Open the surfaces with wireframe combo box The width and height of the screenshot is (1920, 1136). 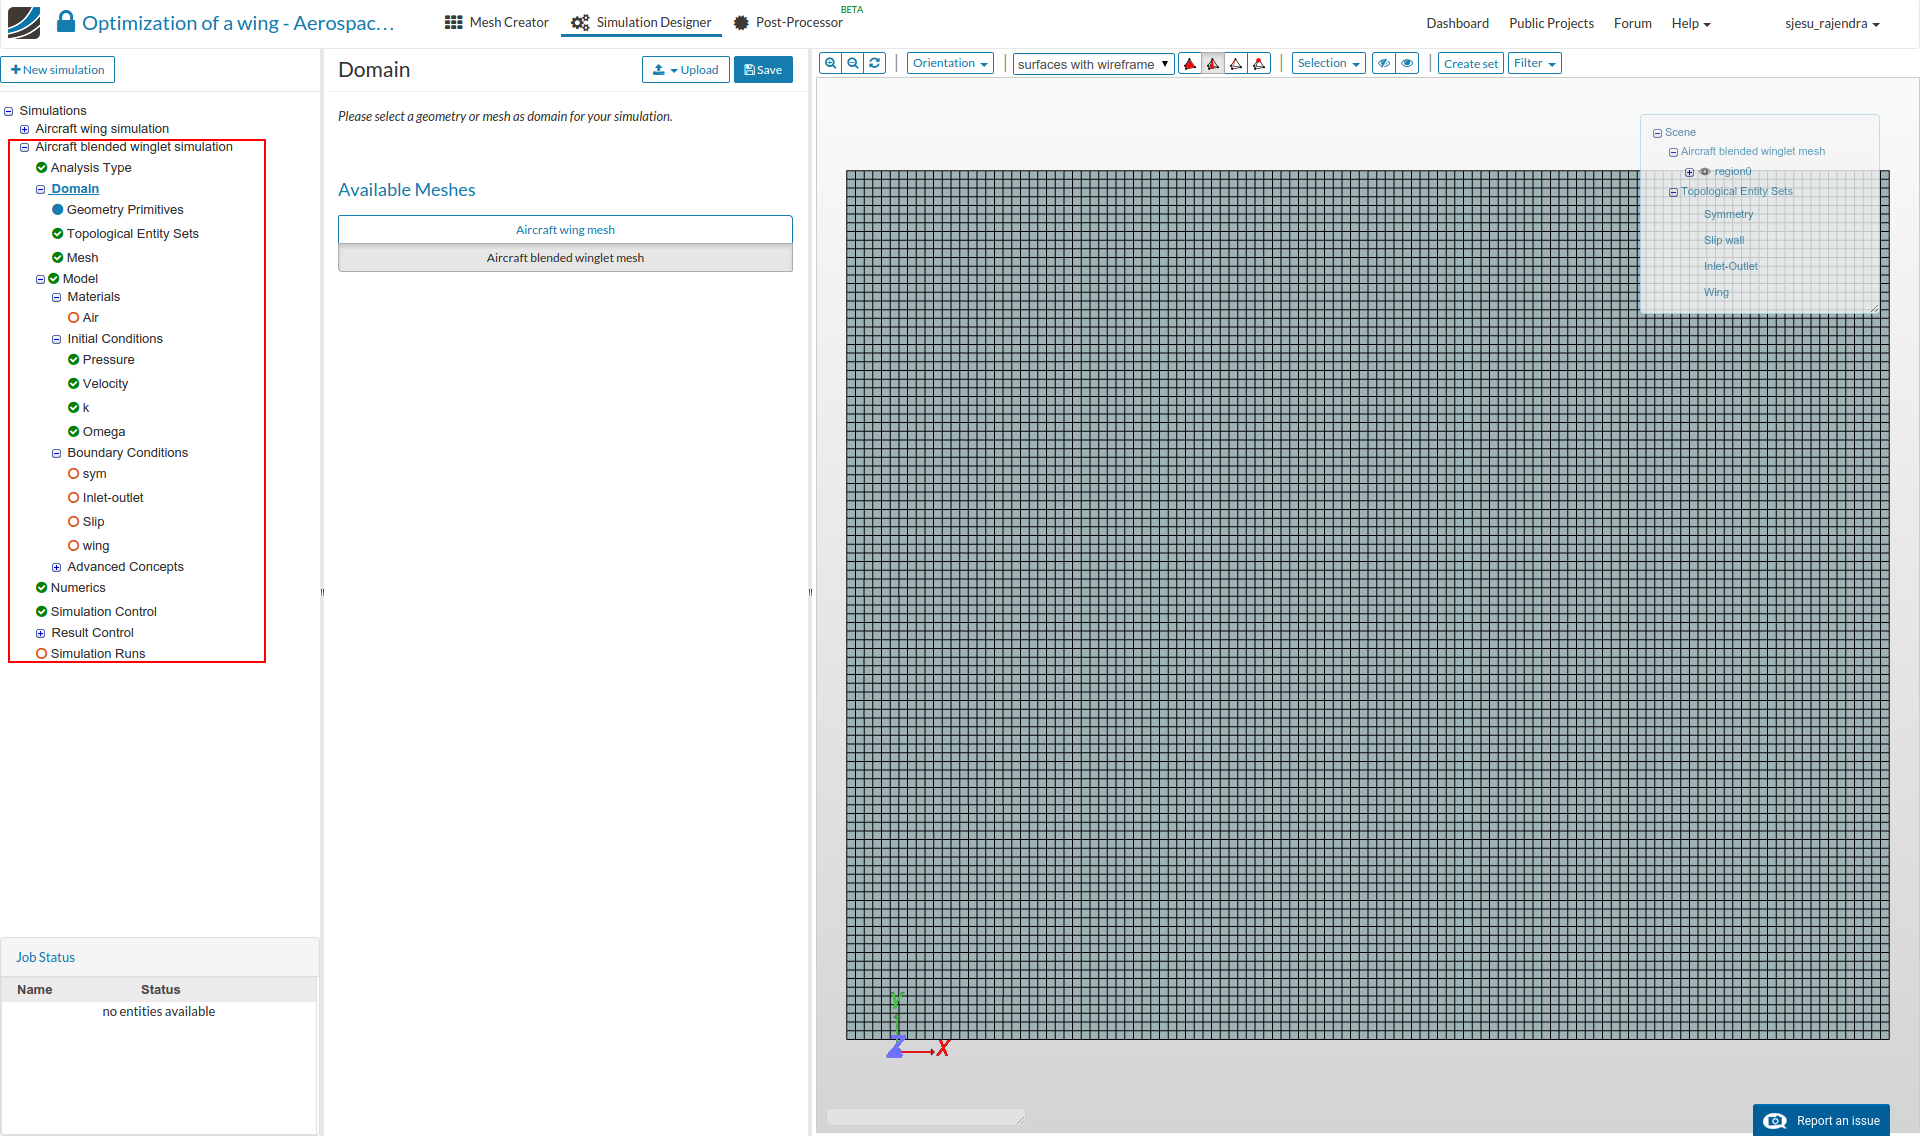pos(1093,64)
